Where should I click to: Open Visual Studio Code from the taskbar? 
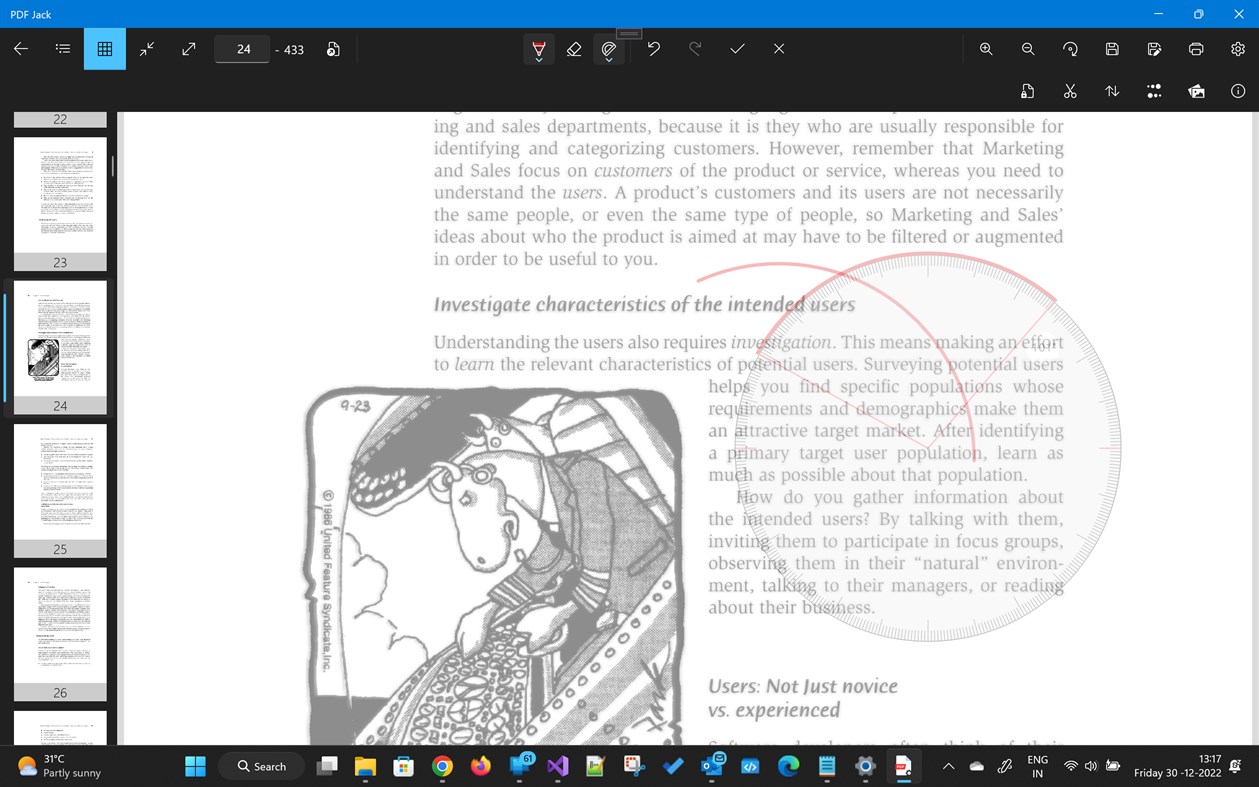tap(557, 766)
